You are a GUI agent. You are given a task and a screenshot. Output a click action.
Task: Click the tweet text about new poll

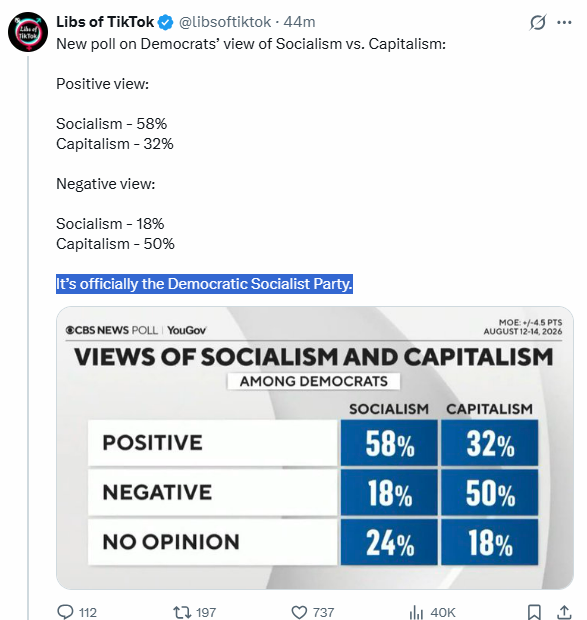pyautogui.click(x=251, y=44)
